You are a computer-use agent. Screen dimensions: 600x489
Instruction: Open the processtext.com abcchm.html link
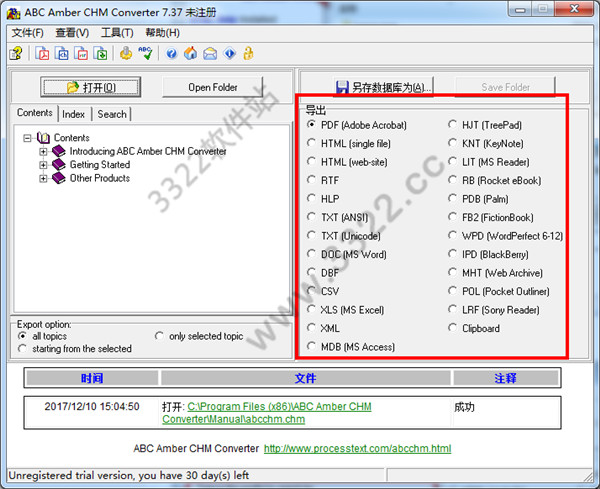click(x=357, y=448)
